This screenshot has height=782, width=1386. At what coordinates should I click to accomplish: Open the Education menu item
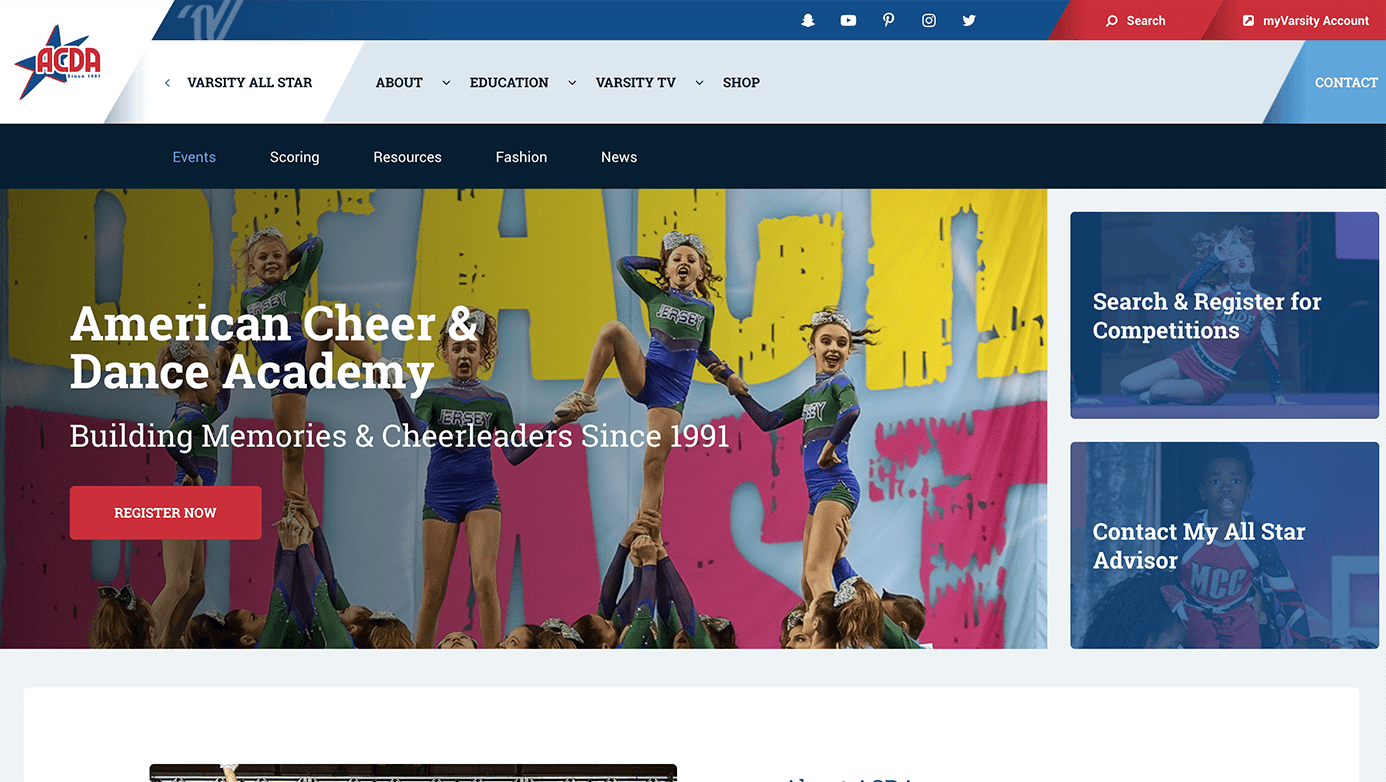509,83
